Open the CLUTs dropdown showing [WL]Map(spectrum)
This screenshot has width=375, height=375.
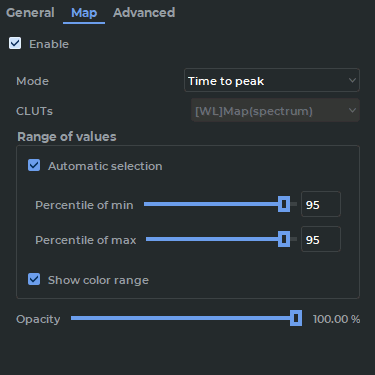click(x=275, y=110)
